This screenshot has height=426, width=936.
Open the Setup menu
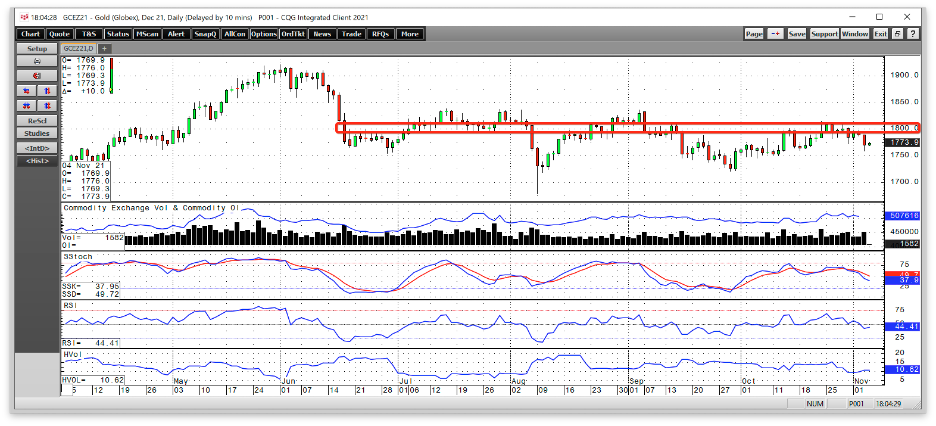[x=37, y=48]
